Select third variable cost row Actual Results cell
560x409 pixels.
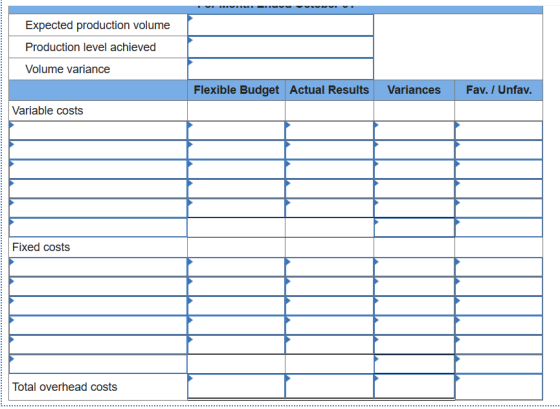[x=329, y=170]
